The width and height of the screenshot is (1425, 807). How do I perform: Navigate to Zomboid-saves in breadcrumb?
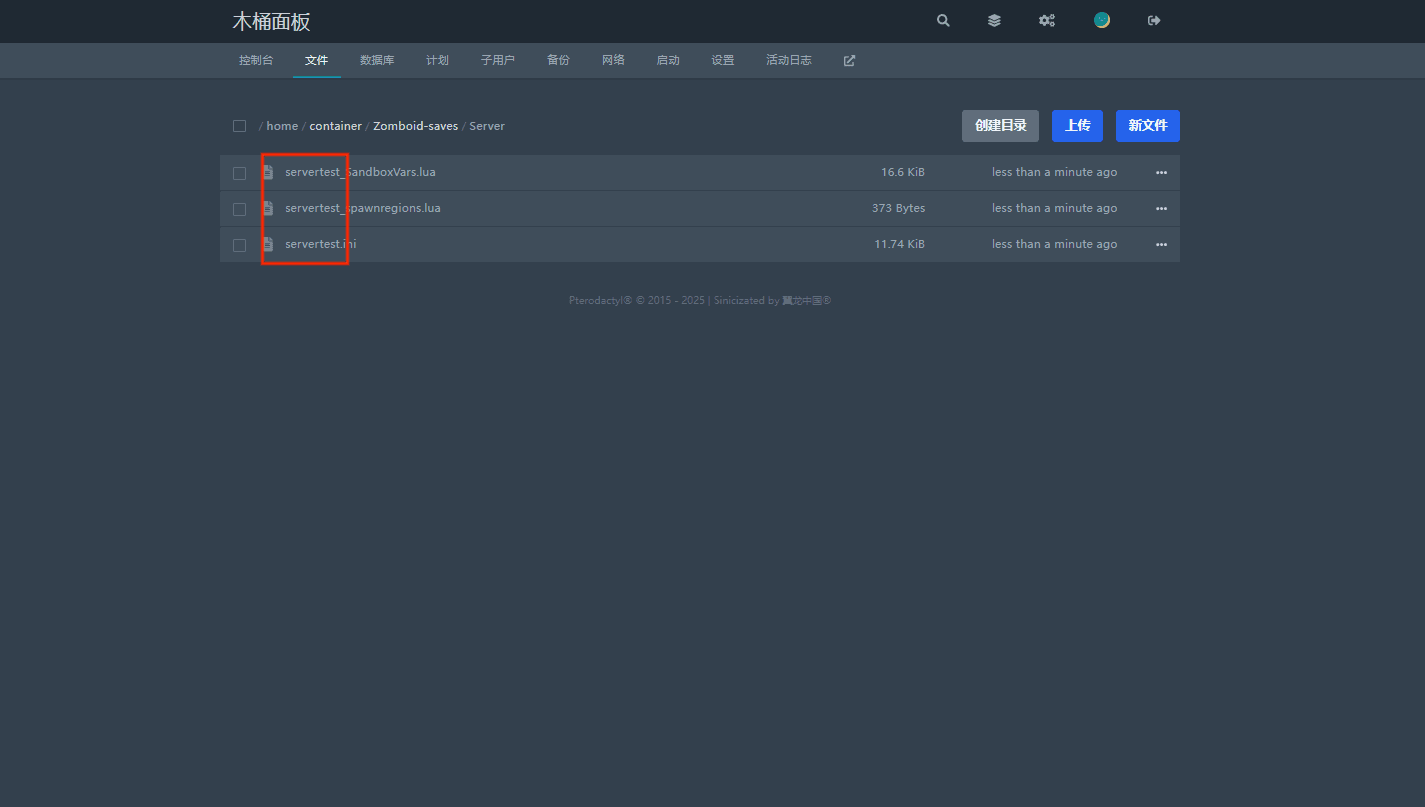tap(415, 126)
